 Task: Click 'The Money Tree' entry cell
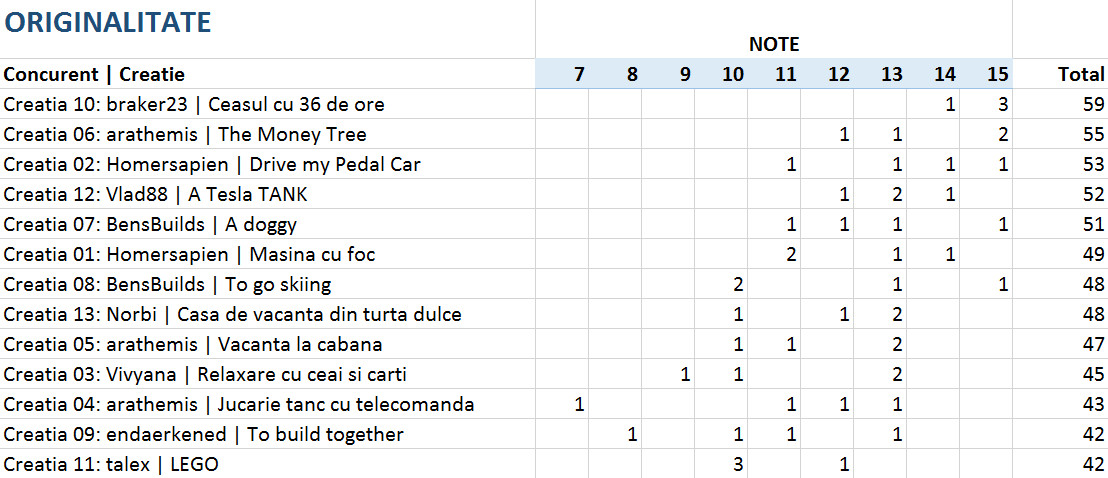pos(185,134)
